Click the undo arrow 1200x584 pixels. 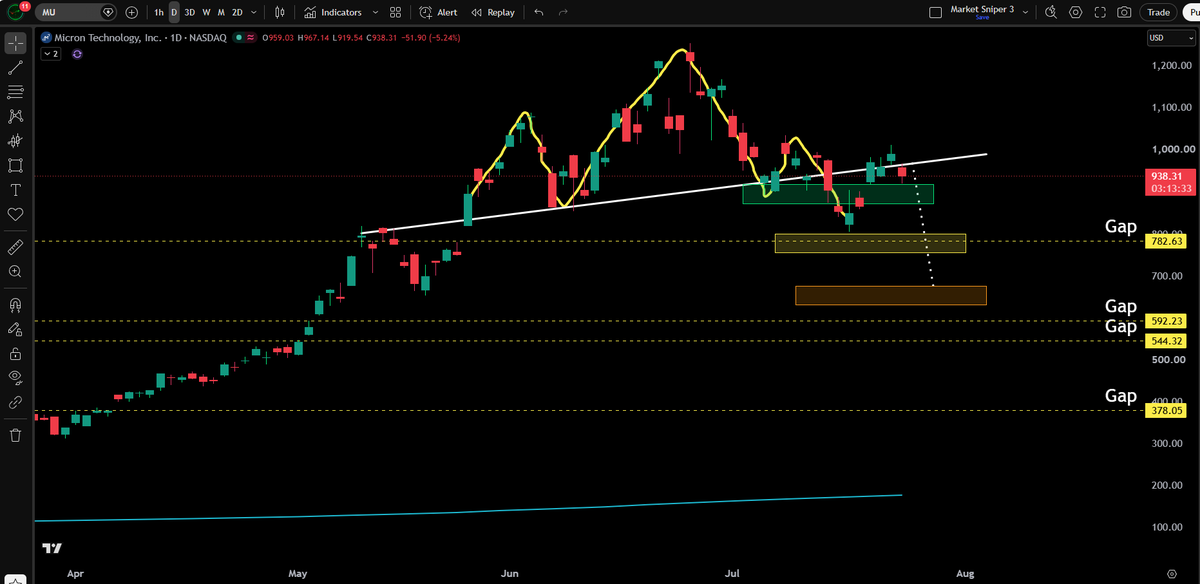click(540, 13)
